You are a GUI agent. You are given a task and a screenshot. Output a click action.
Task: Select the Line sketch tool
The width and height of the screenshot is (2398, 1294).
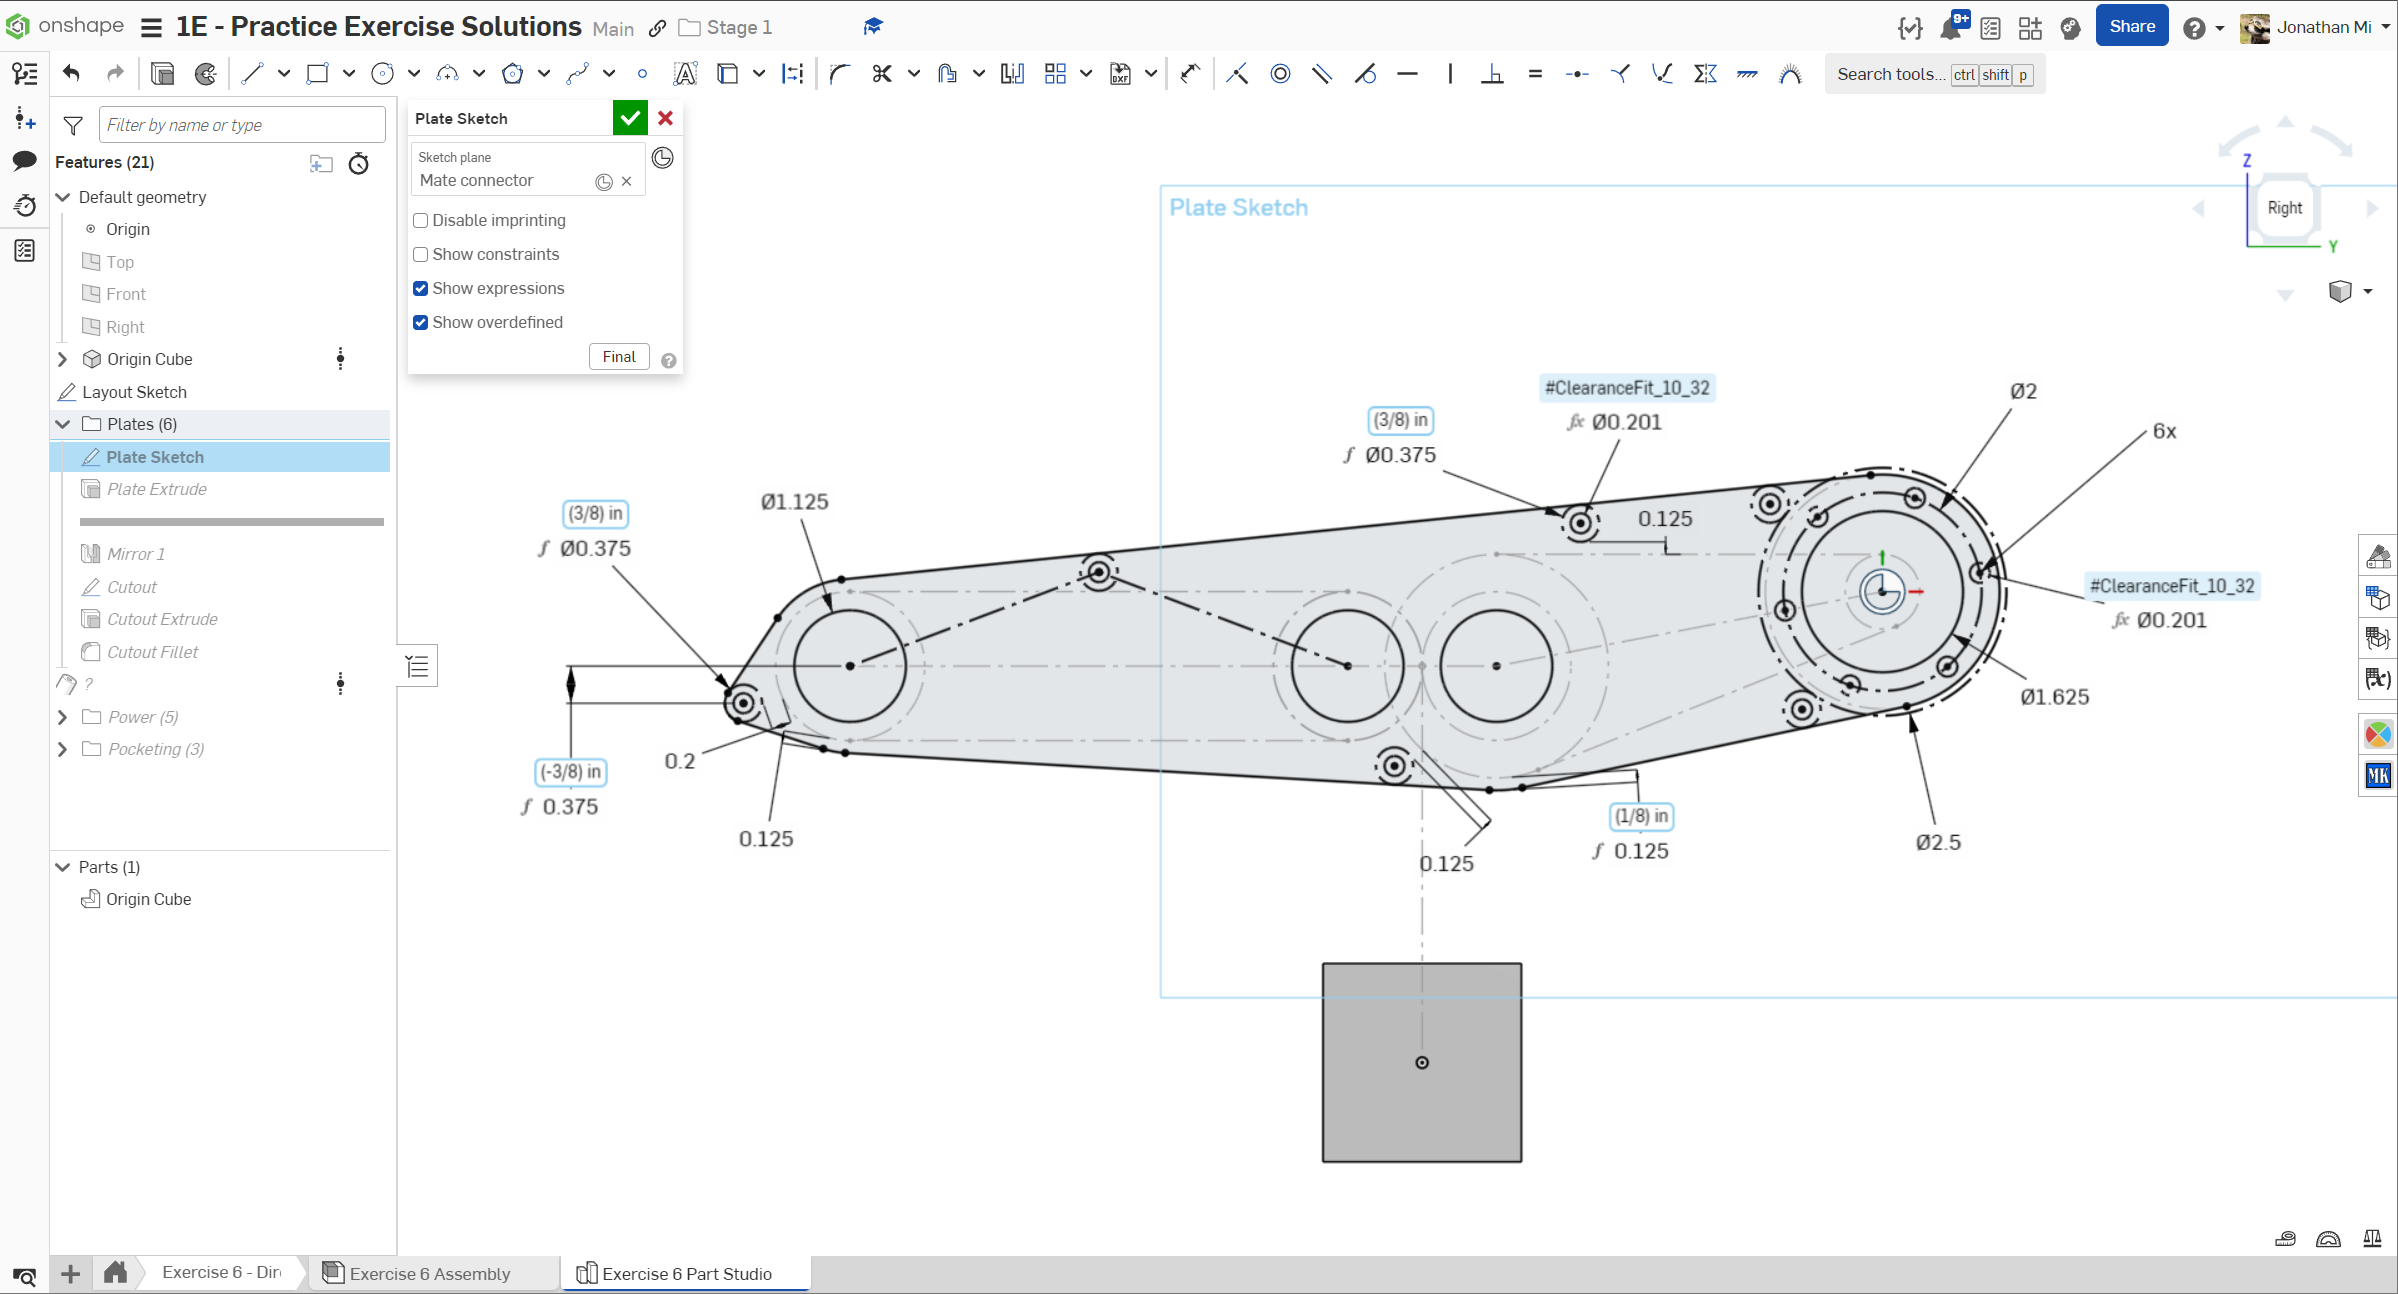252,74
